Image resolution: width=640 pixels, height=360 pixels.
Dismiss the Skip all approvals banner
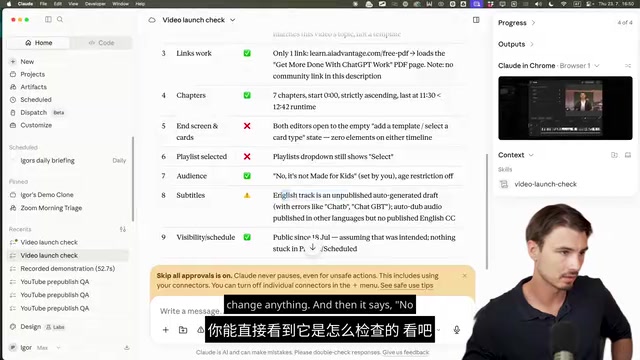[x=464, y=276]
